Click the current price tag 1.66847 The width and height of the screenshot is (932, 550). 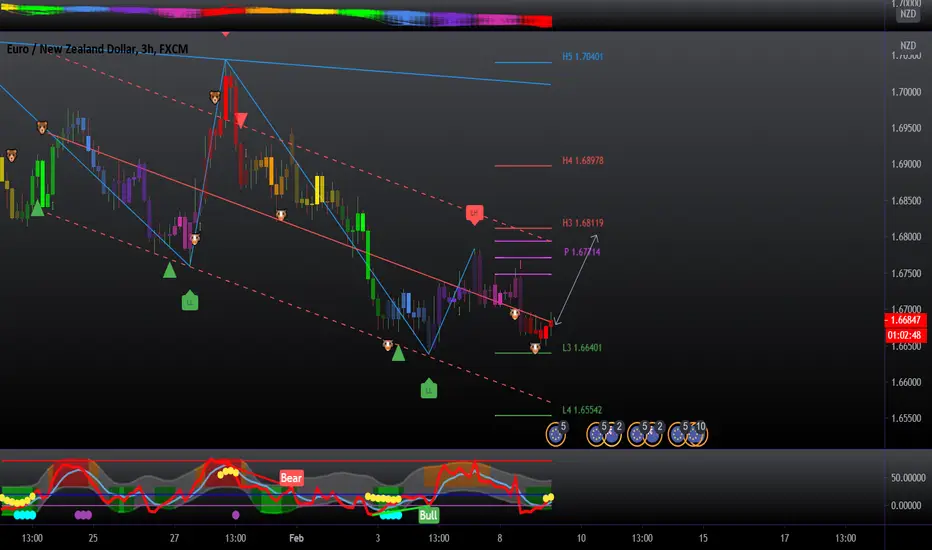pyautogui.click(x=905, y=320)
